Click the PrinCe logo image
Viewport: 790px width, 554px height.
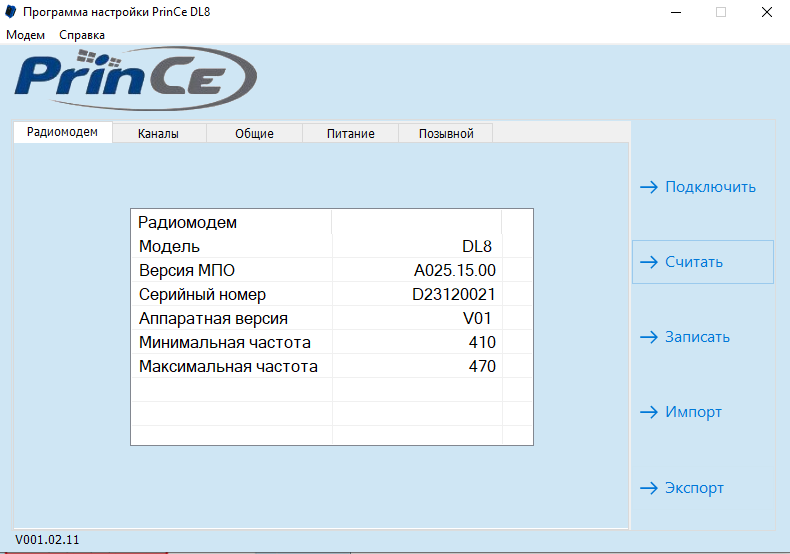136,79
